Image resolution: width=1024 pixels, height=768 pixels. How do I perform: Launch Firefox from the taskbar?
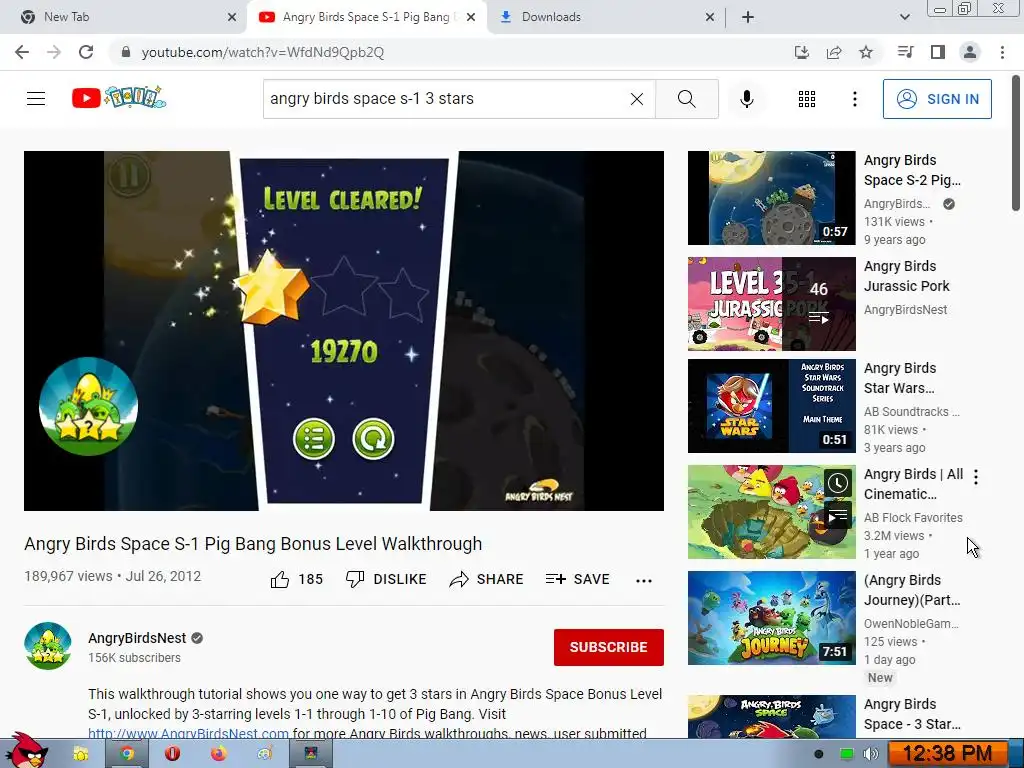pyautogui.click(x=218, y=754)
